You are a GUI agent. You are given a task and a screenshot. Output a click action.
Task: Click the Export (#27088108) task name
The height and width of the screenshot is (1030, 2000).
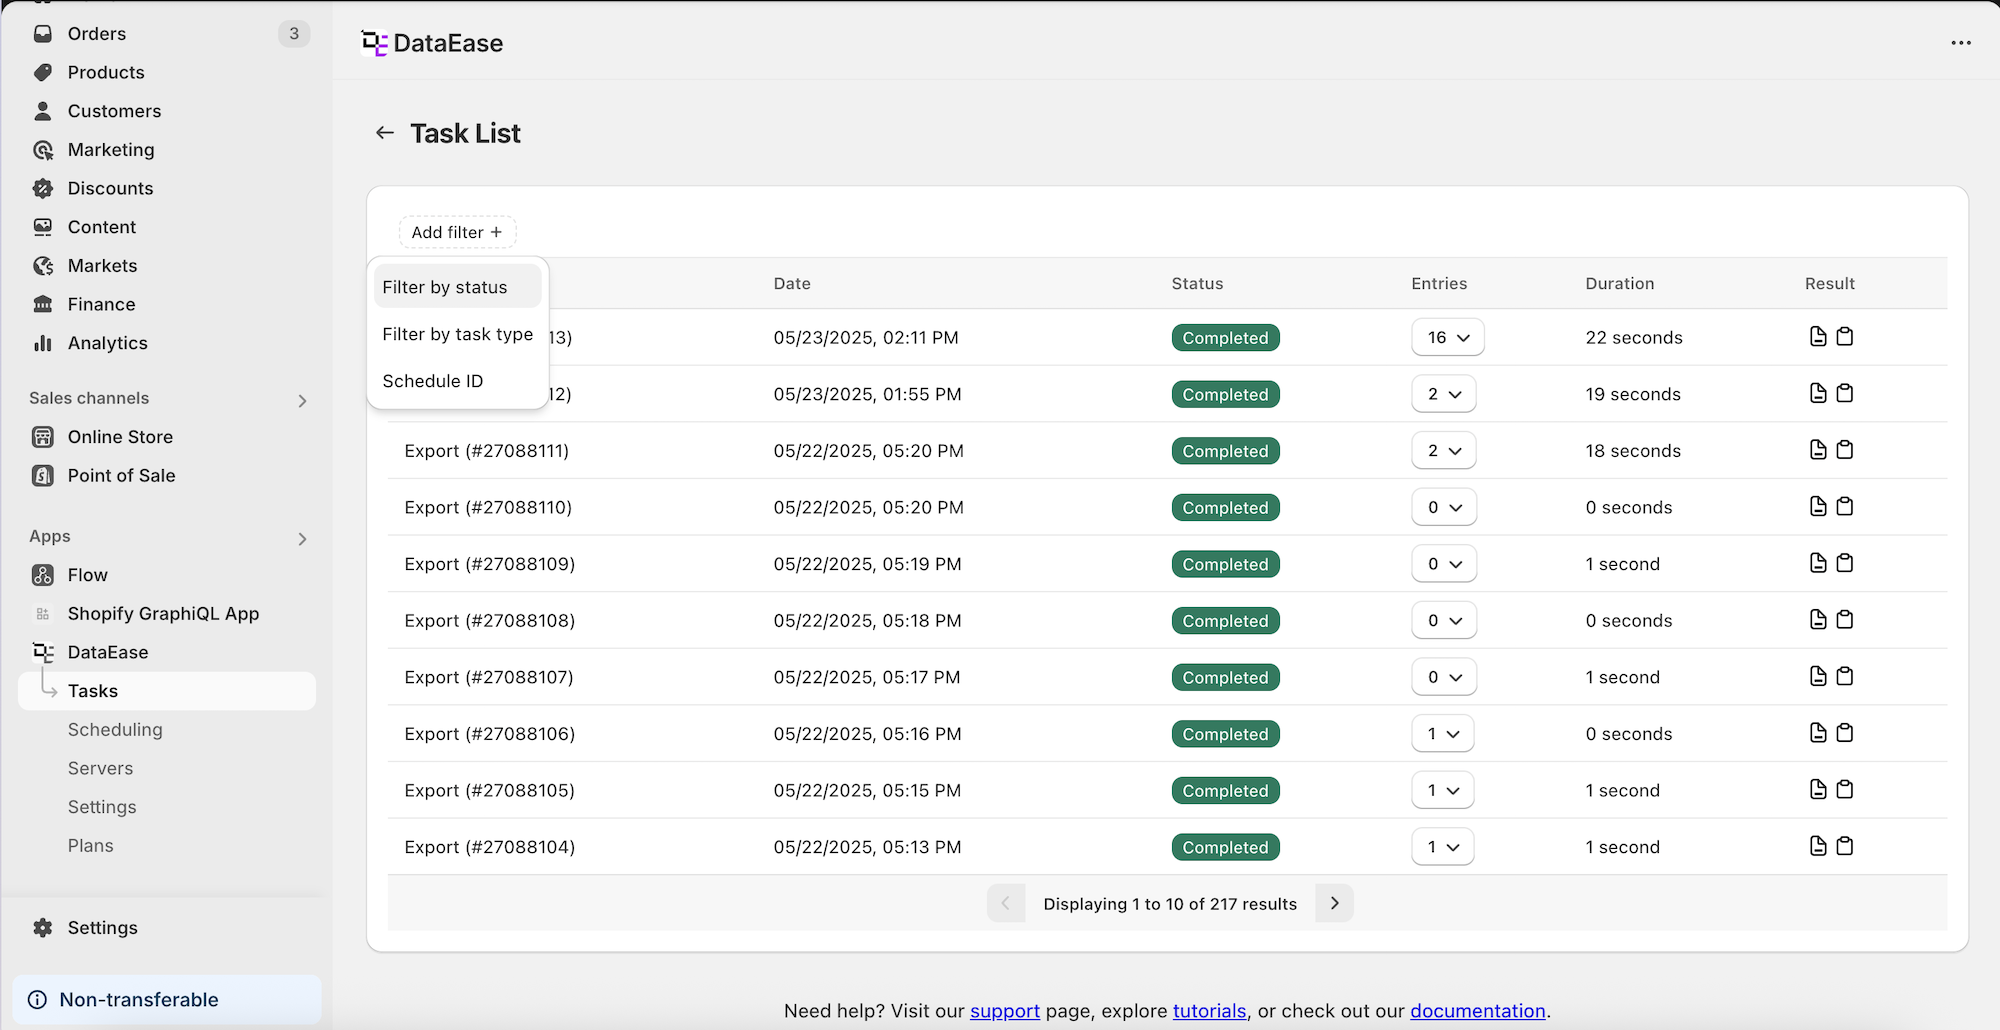(490, 620)
